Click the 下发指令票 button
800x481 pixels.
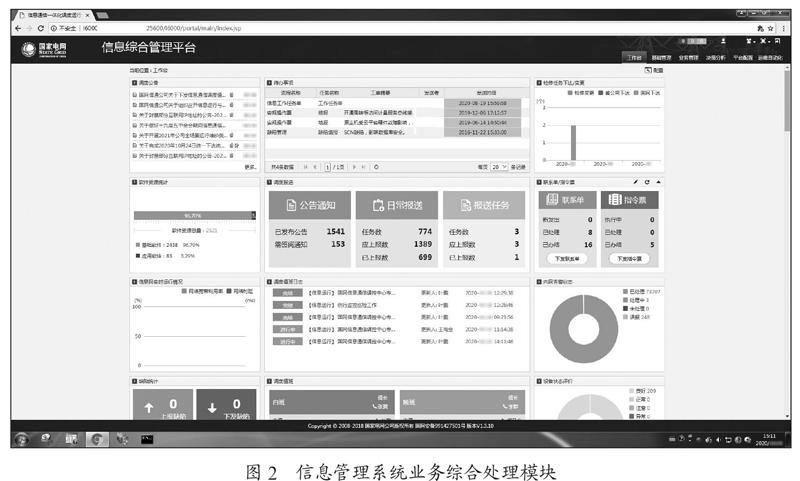[x=629, y=259]
